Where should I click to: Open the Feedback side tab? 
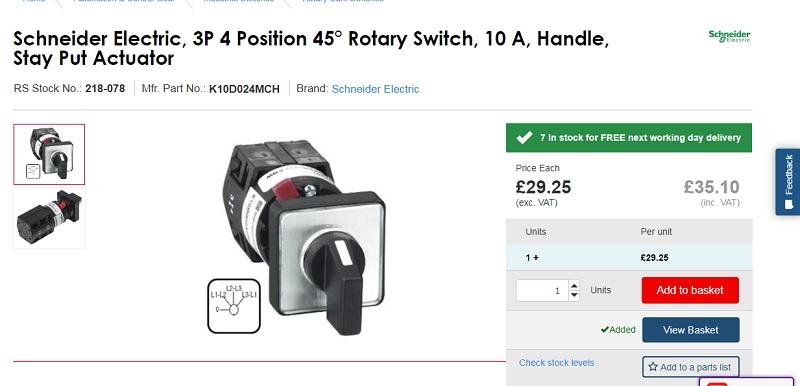(788, 182)
